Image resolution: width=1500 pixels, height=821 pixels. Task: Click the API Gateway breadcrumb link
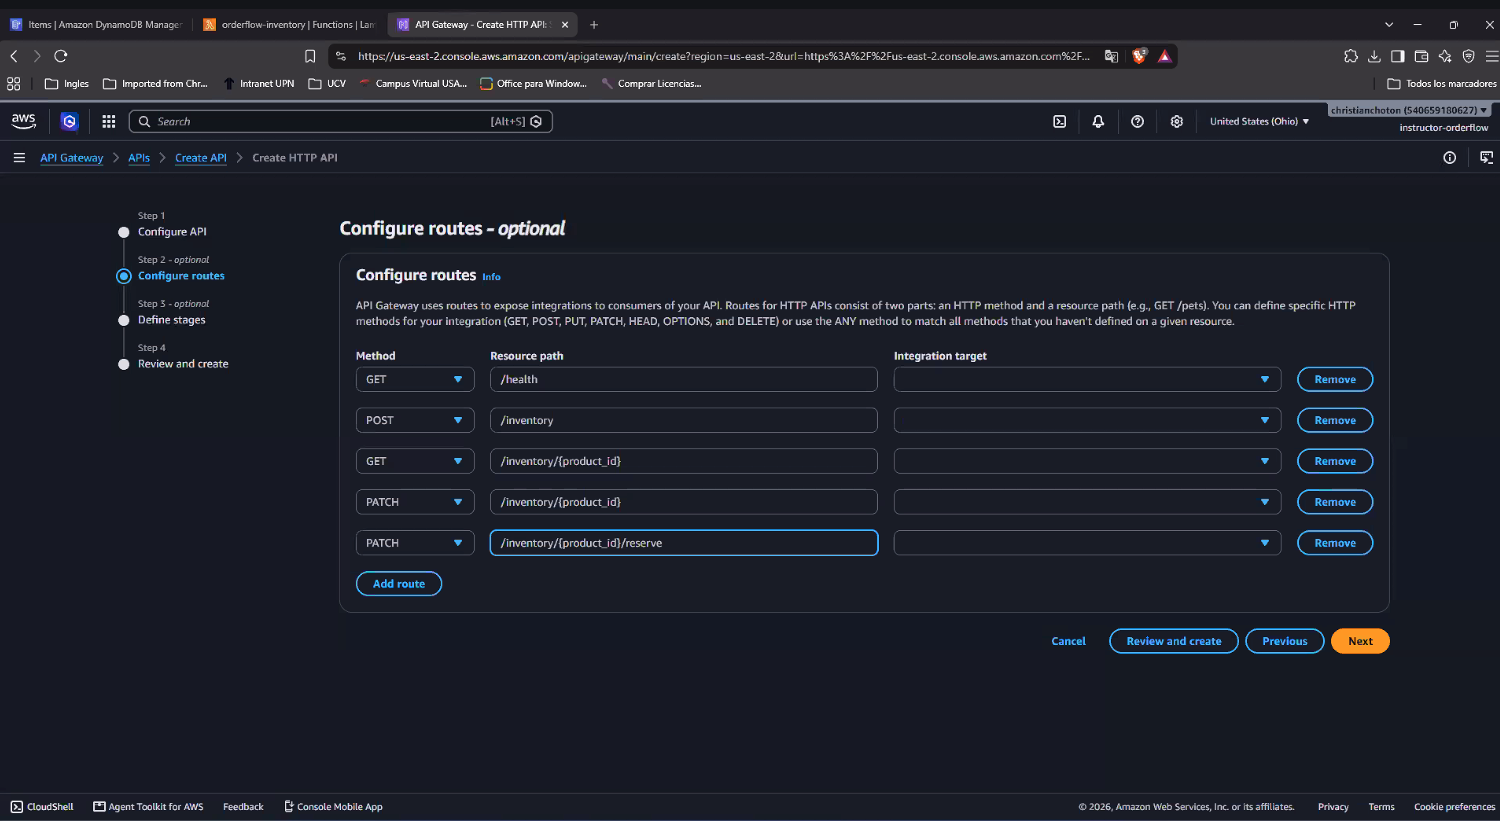(x=72, y=158)
